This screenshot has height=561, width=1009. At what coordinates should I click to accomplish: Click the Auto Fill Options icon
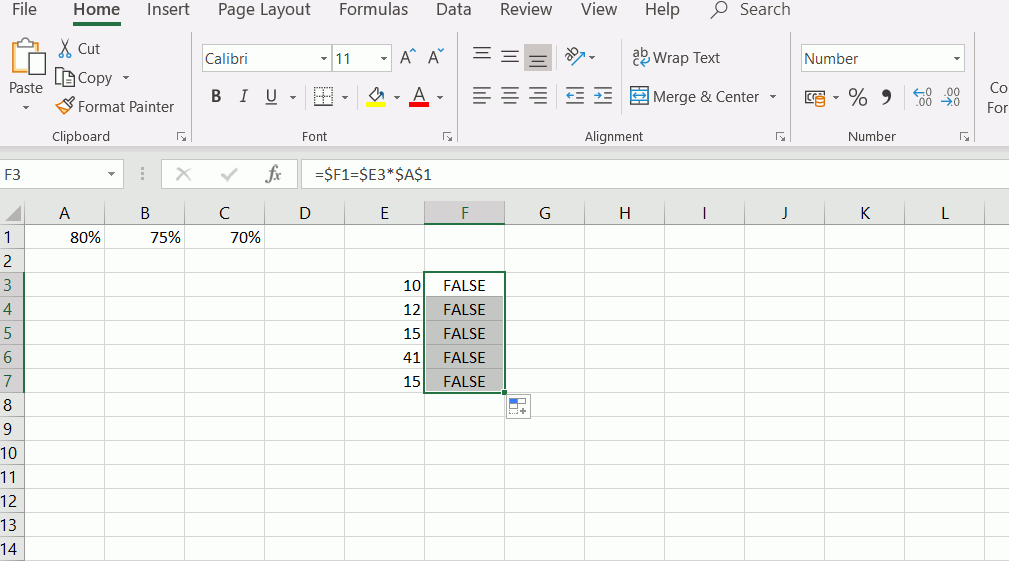pyautogui.click(x=518, y=406)
